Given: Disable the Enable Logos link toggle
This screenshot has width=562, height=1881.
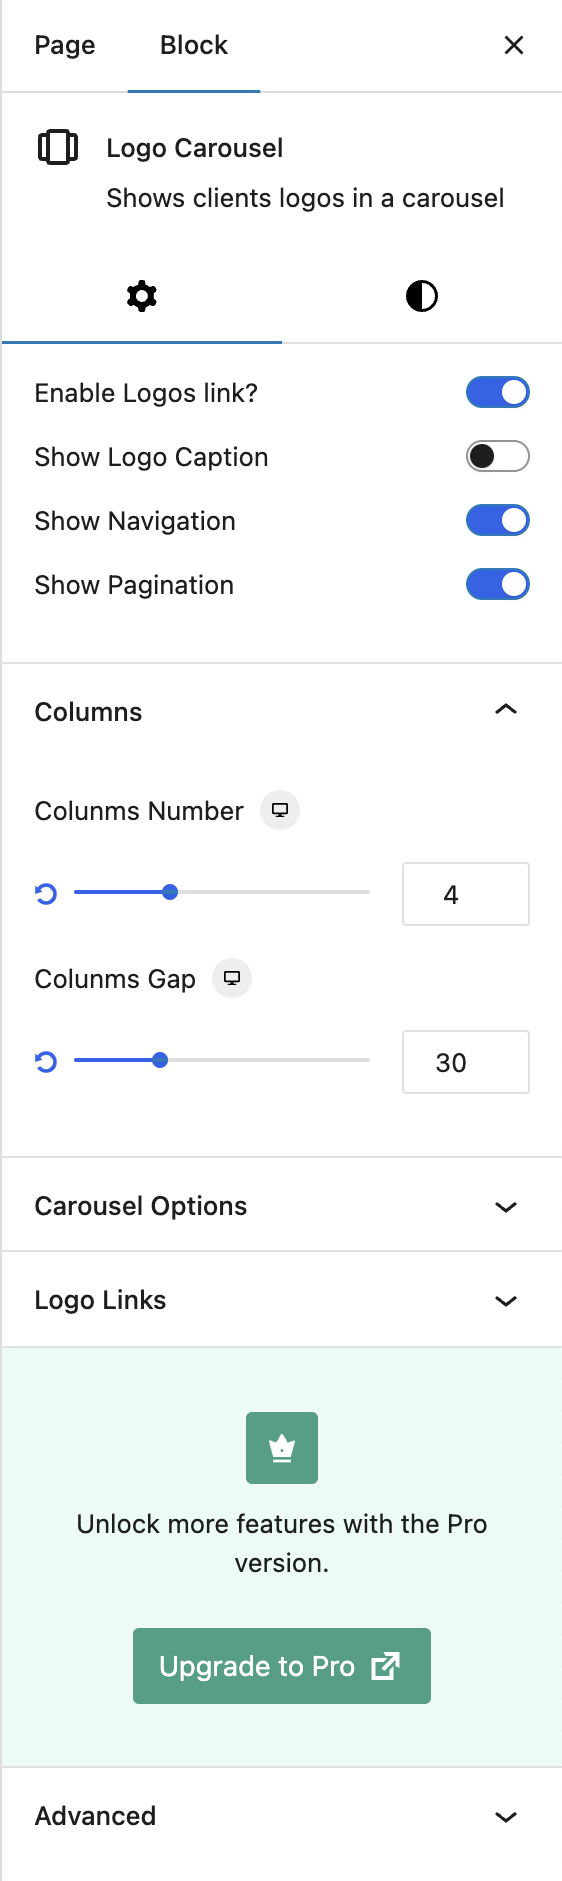Looking at the screenshot, I should pyautogui.click(x=498, y=392).
